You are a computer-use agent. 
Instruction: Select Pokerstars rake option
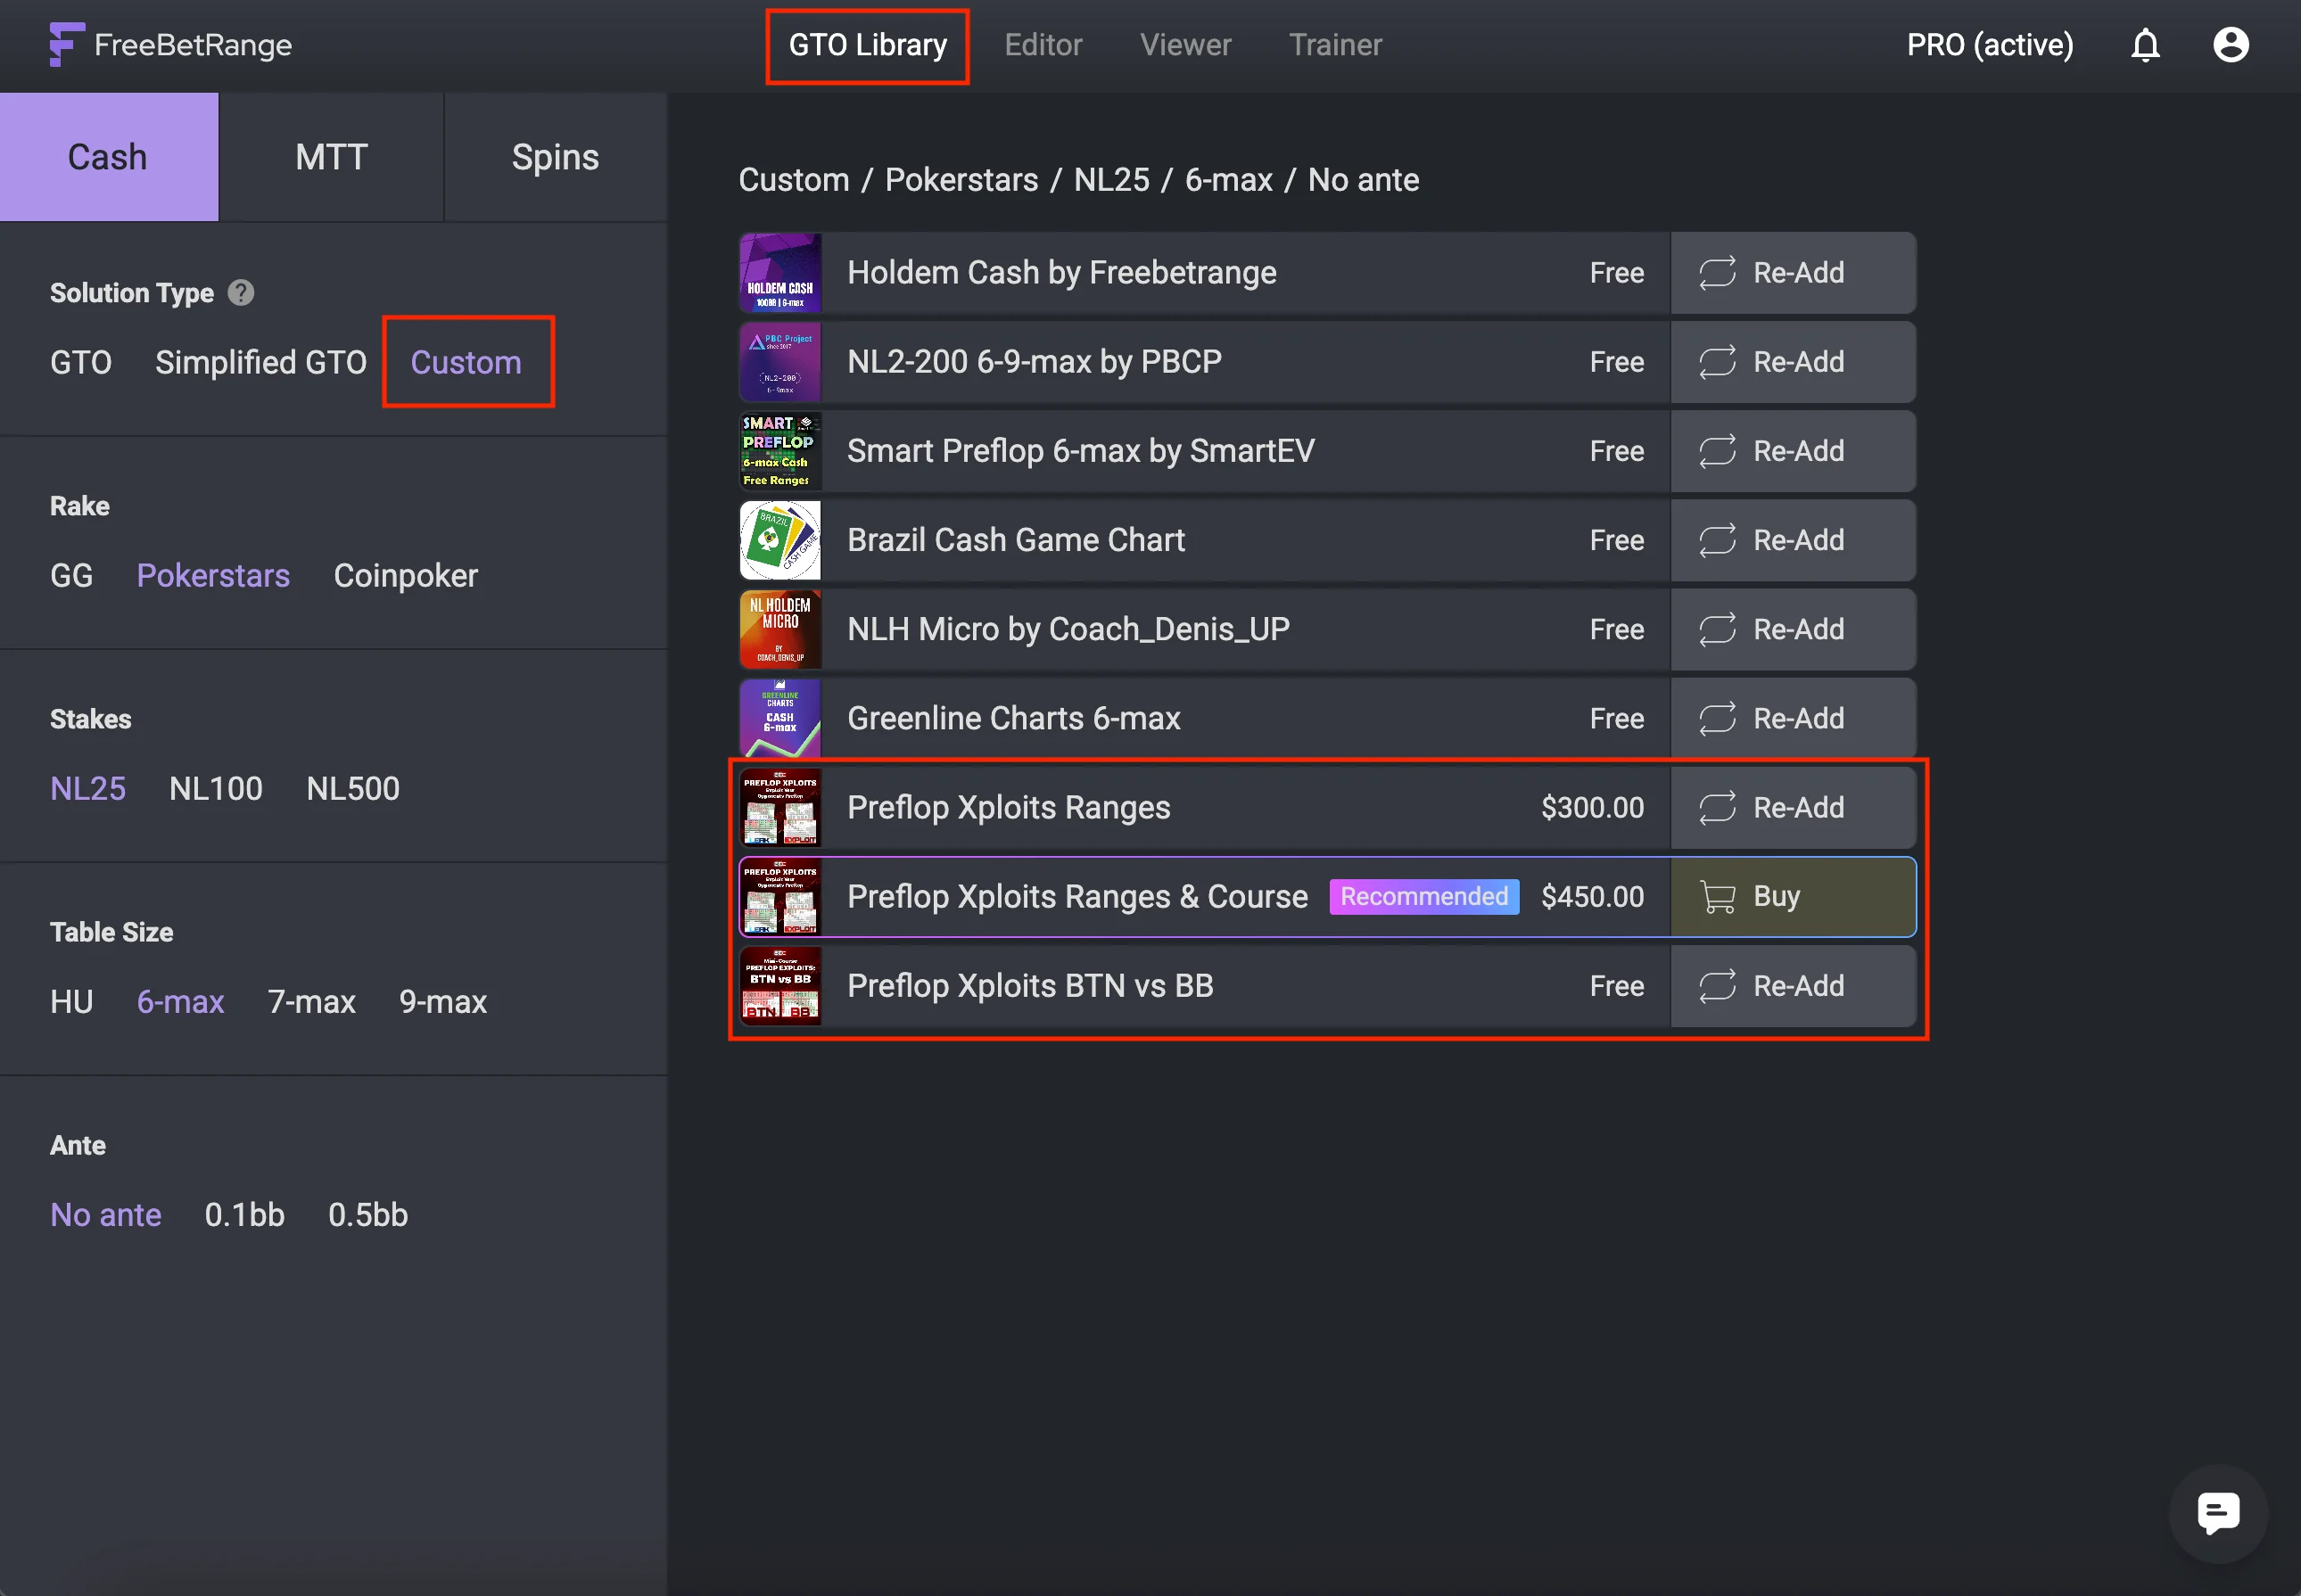213,575
